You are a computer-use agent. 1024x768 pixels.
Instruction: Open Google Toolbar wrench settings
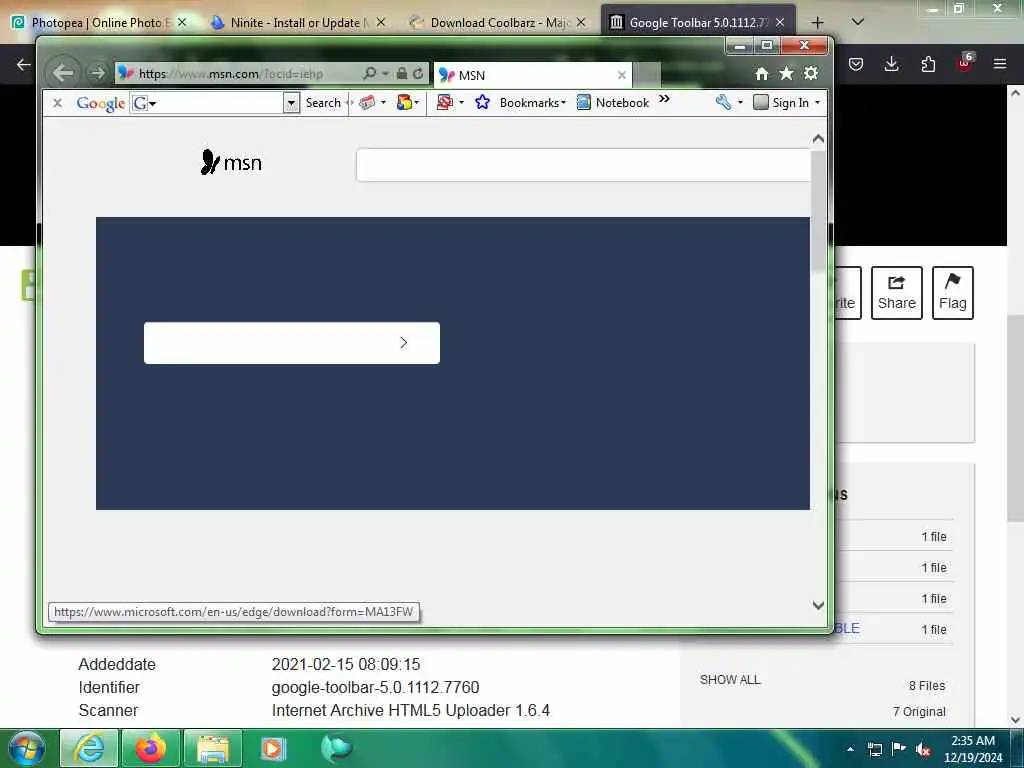pos(723,102)
